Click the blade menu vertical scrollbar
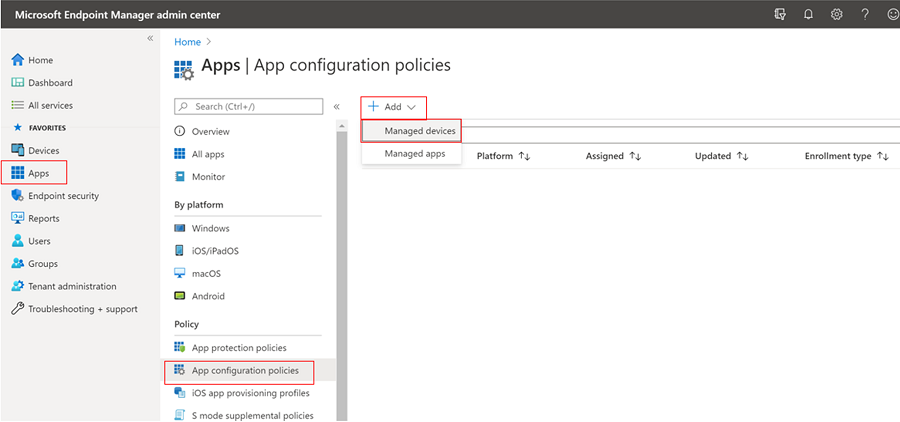This screenshot has height=422, width=900. click(342, 276)
